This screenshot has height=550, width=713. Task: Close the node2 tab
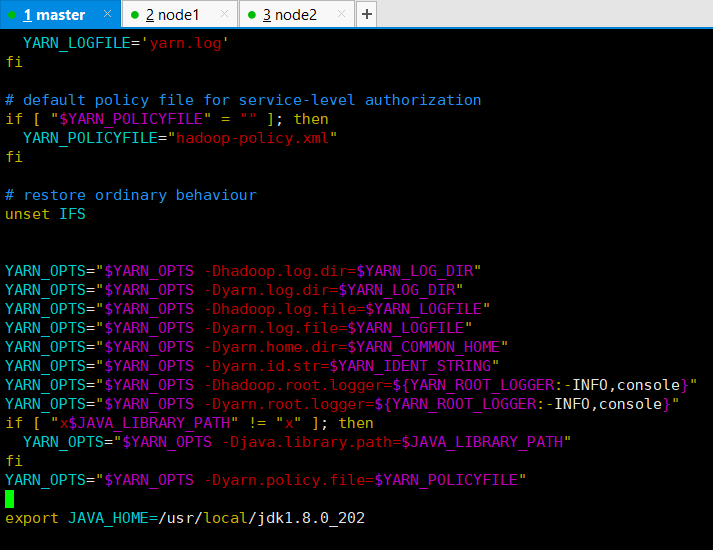[x=341, y=14]
